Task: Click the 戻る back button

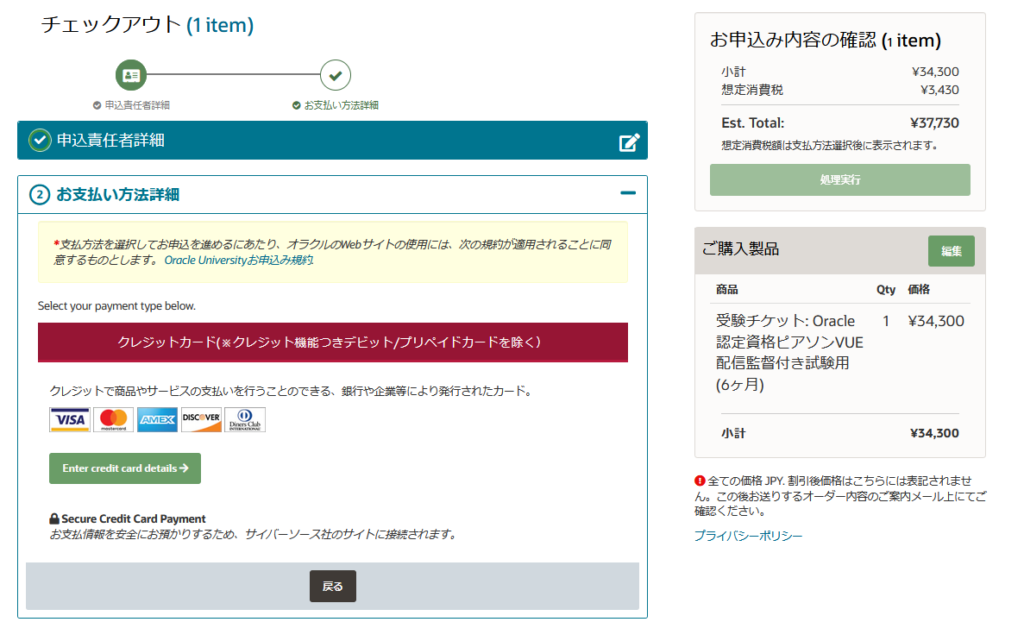Action: pos(332,586)
